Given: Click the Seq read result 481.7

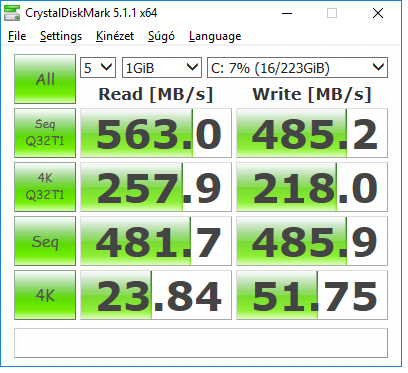Looking at the screenshot, I should 156,241.
